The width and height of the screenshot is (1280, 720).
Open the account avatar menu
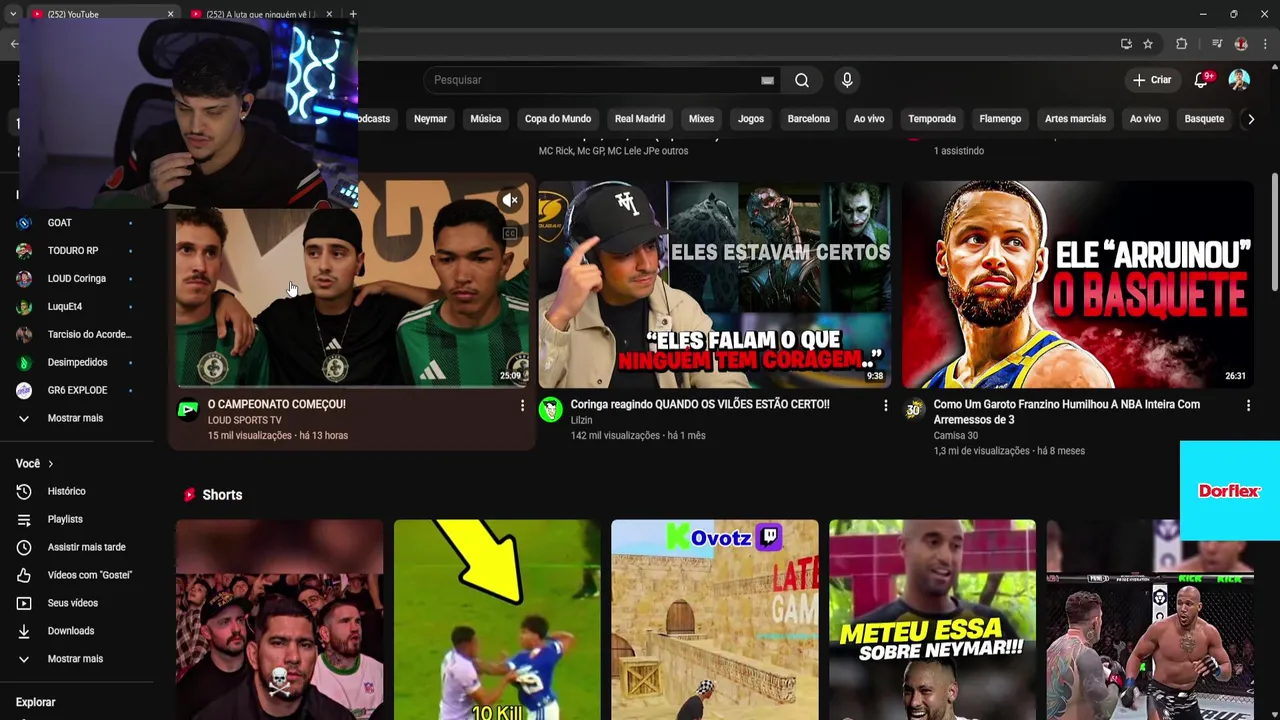click(1239, 80)
